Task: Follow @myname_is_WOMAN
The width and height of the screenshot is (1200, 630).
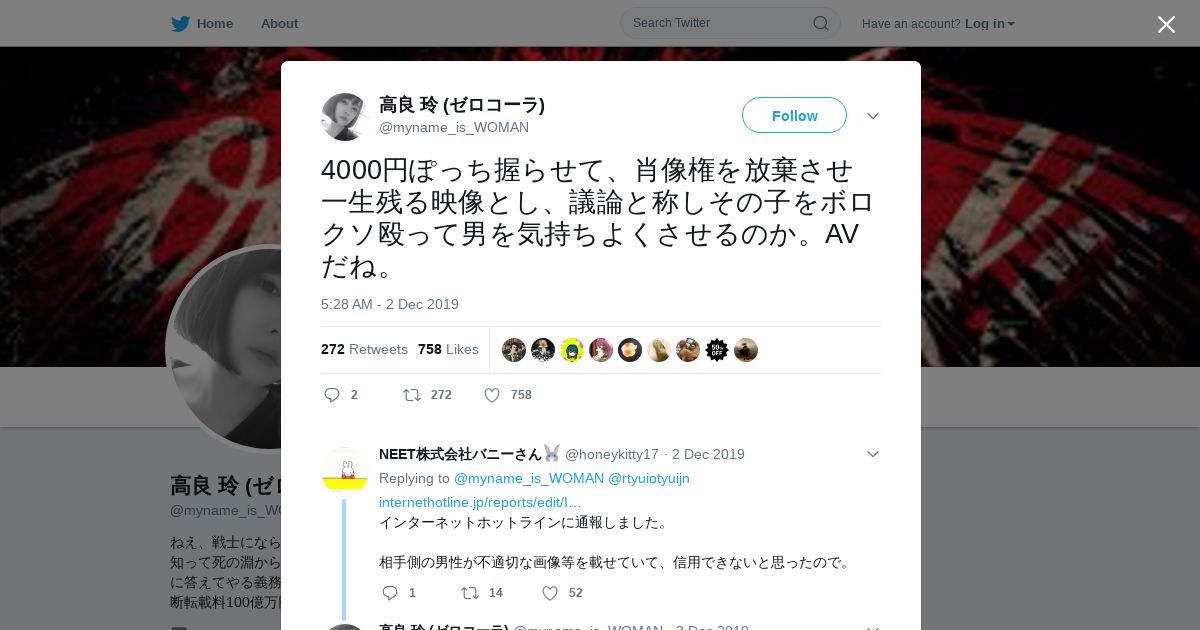Action: click(794, 115)
